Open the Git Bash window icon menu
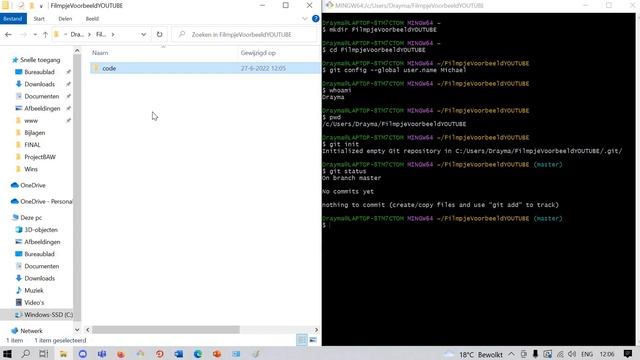640x360 pixels. [329, 5]
